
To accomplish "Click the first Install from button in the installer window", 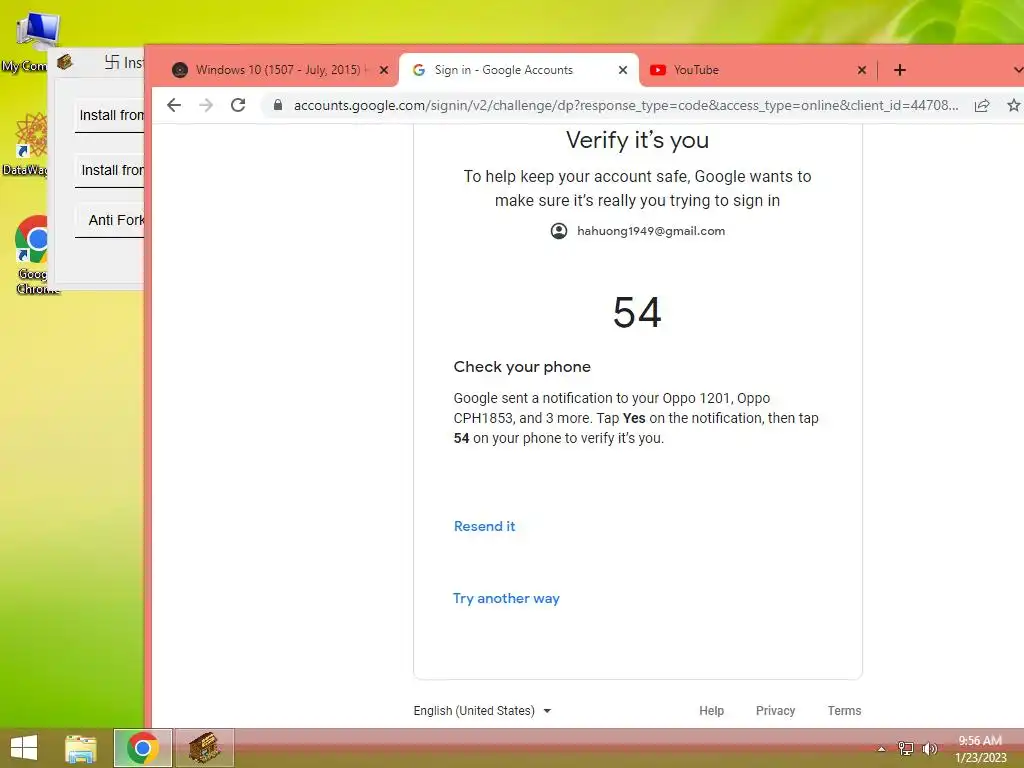I will pyautogui.click(x=110, y=116).
